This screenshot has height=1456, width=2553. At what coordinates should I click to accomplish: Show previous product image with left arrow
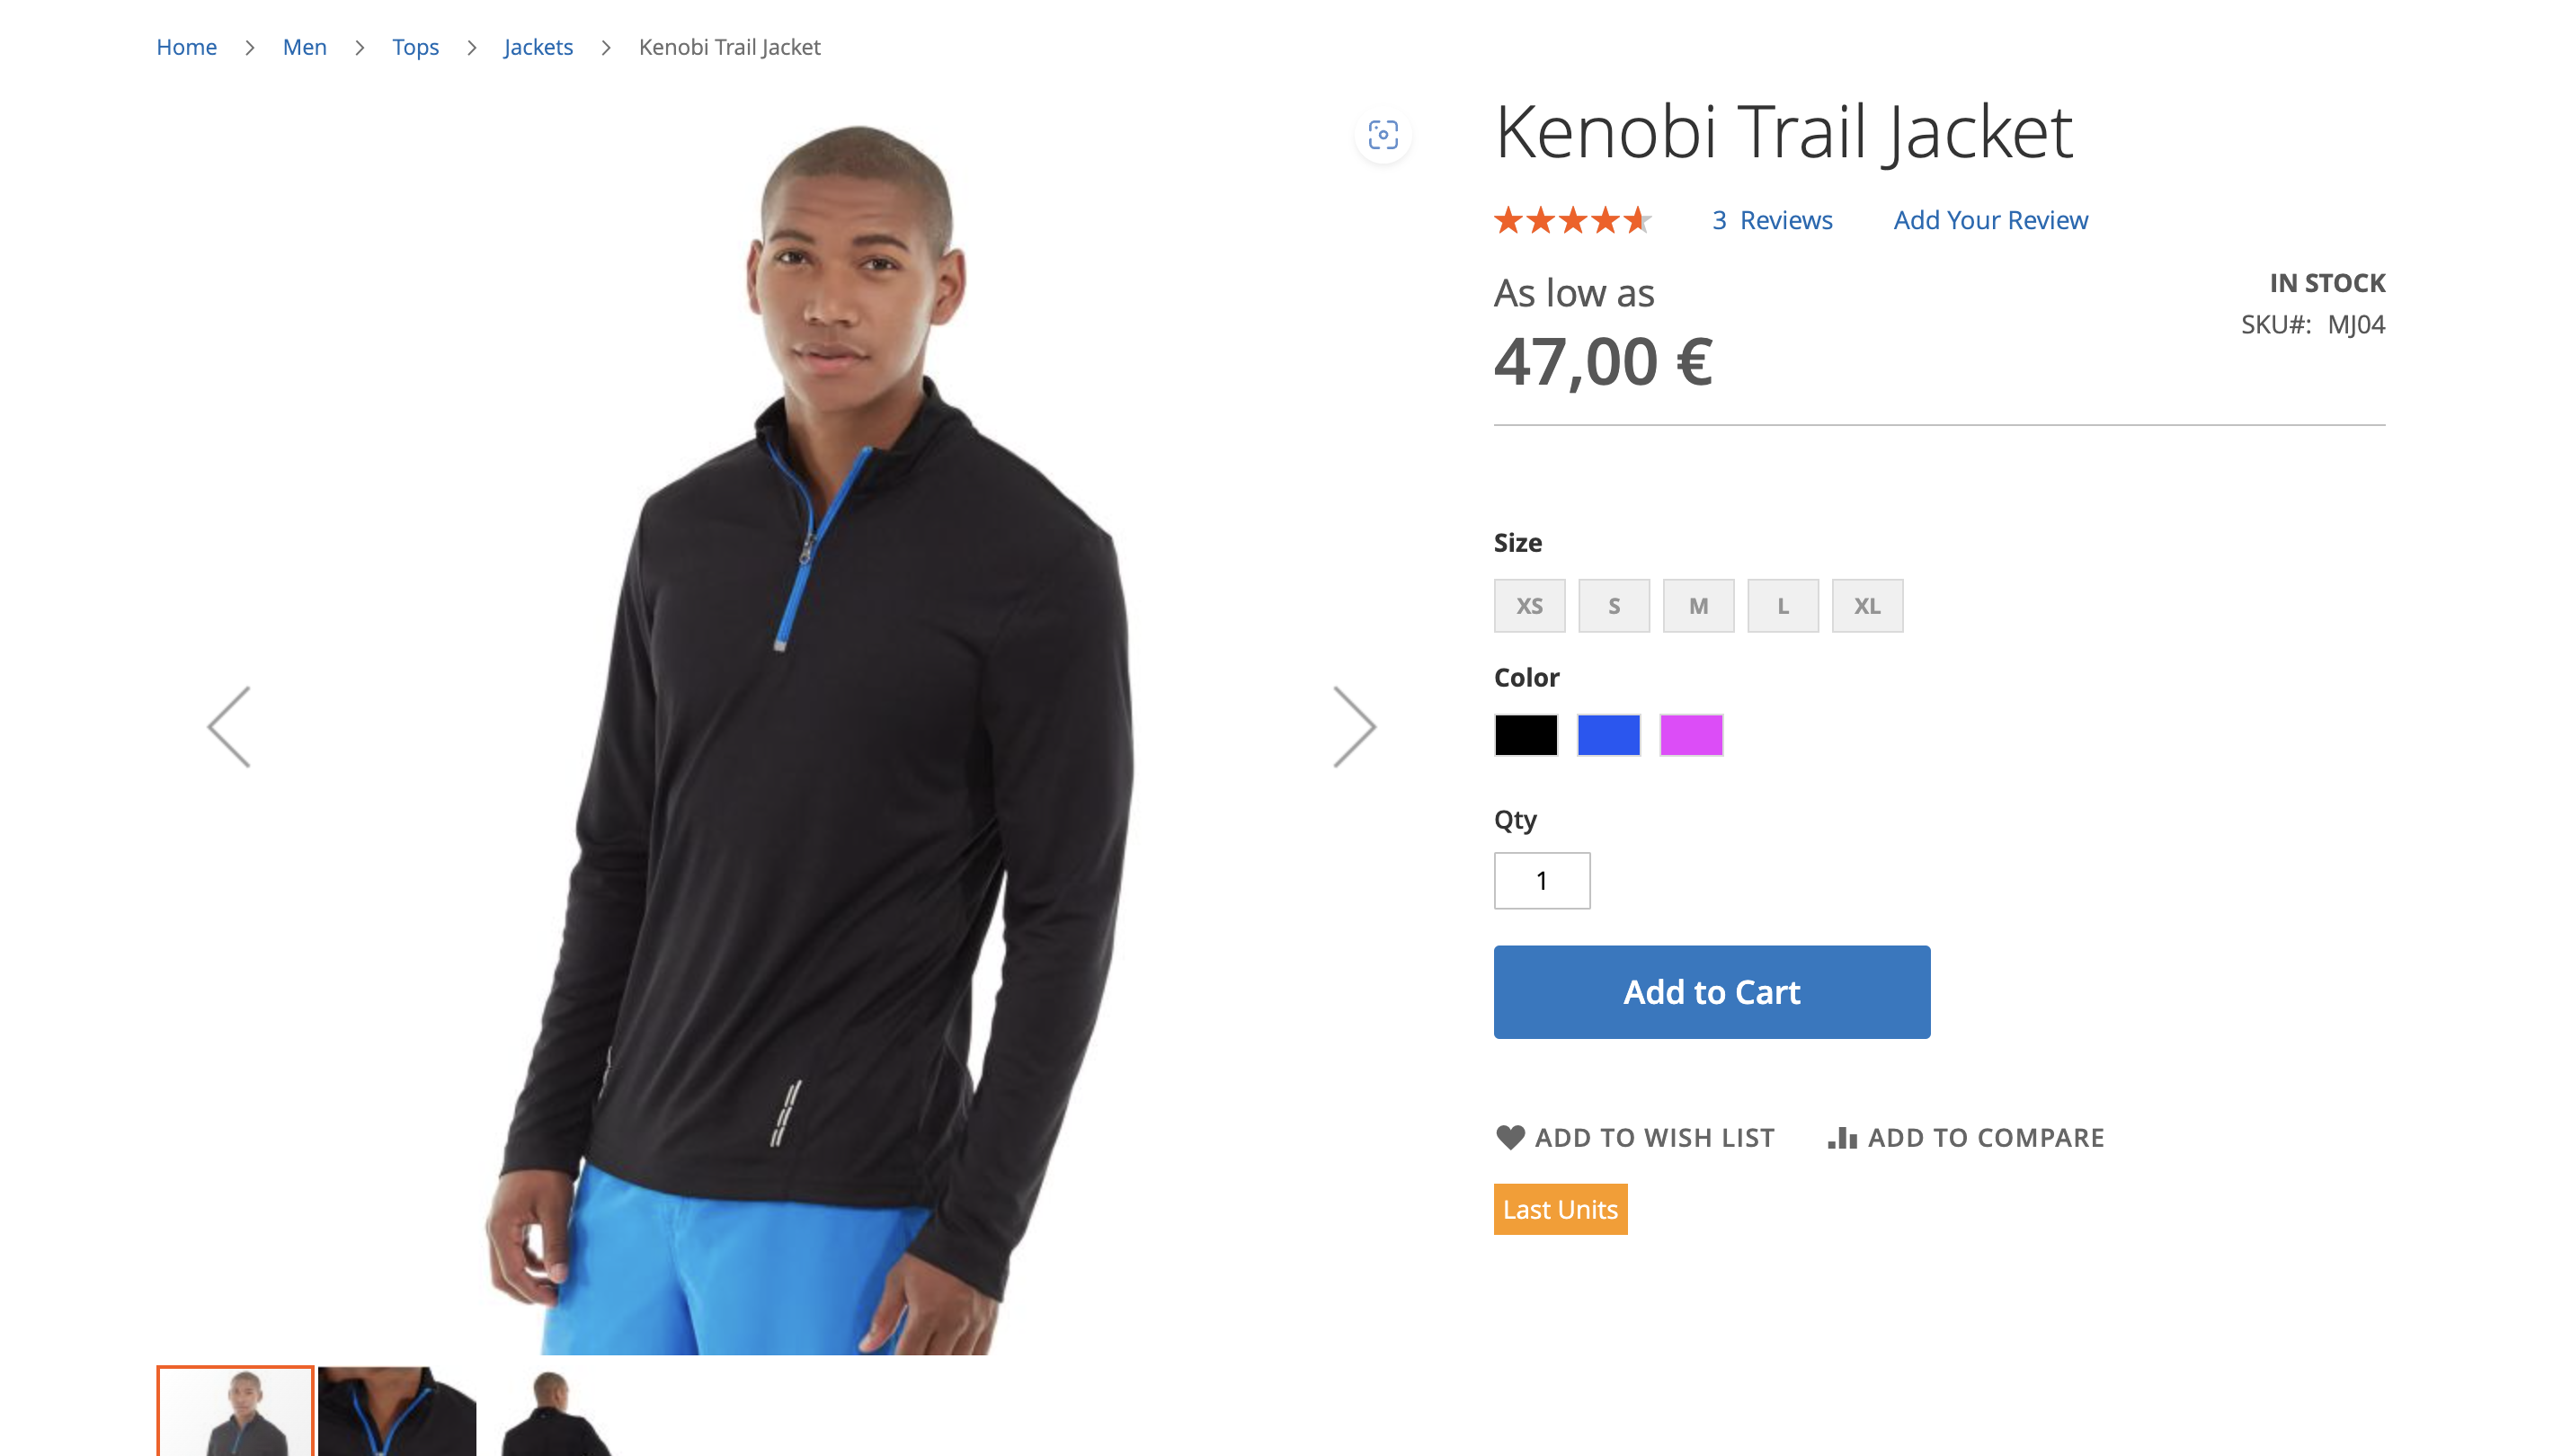click(229, 727)
